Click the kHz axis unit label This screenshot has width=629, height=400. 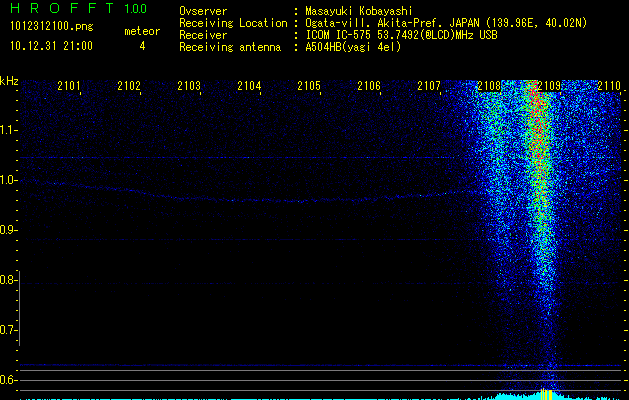click(9, 81)
